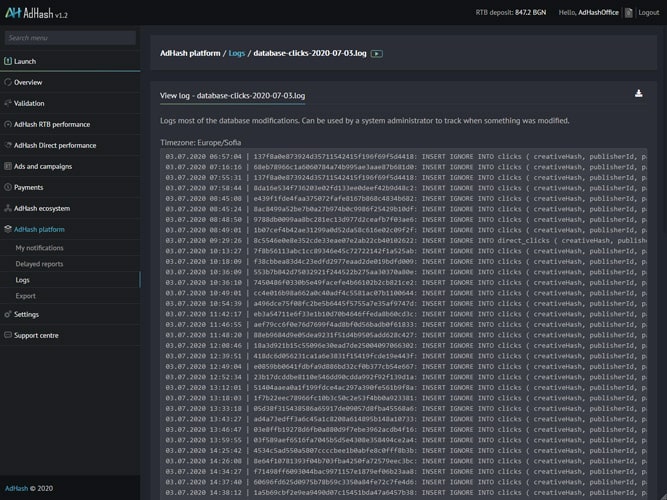Screen dimensions: 667x500
Task: Open Validation in the sidebar
Action: coord(29,103)
